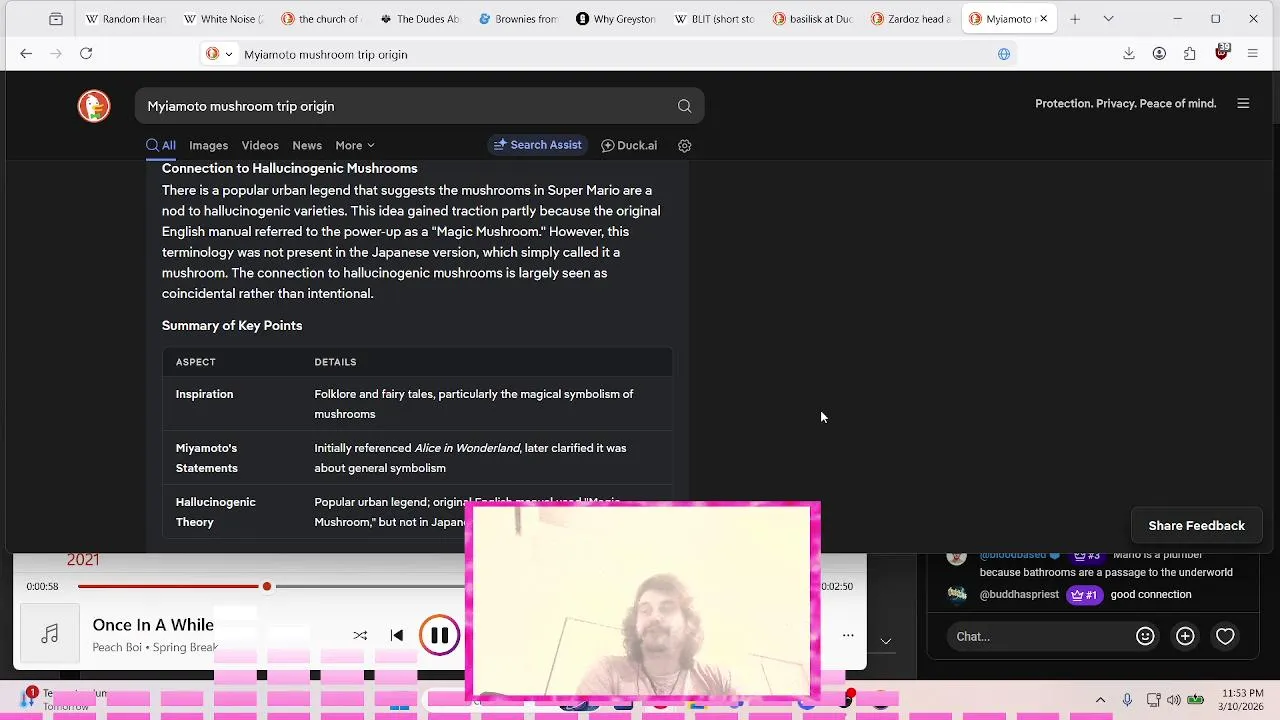Screen dimensions: 1280x720
Task: Switch to the basilisk at Duc browser tab
Action: point(812,19)
